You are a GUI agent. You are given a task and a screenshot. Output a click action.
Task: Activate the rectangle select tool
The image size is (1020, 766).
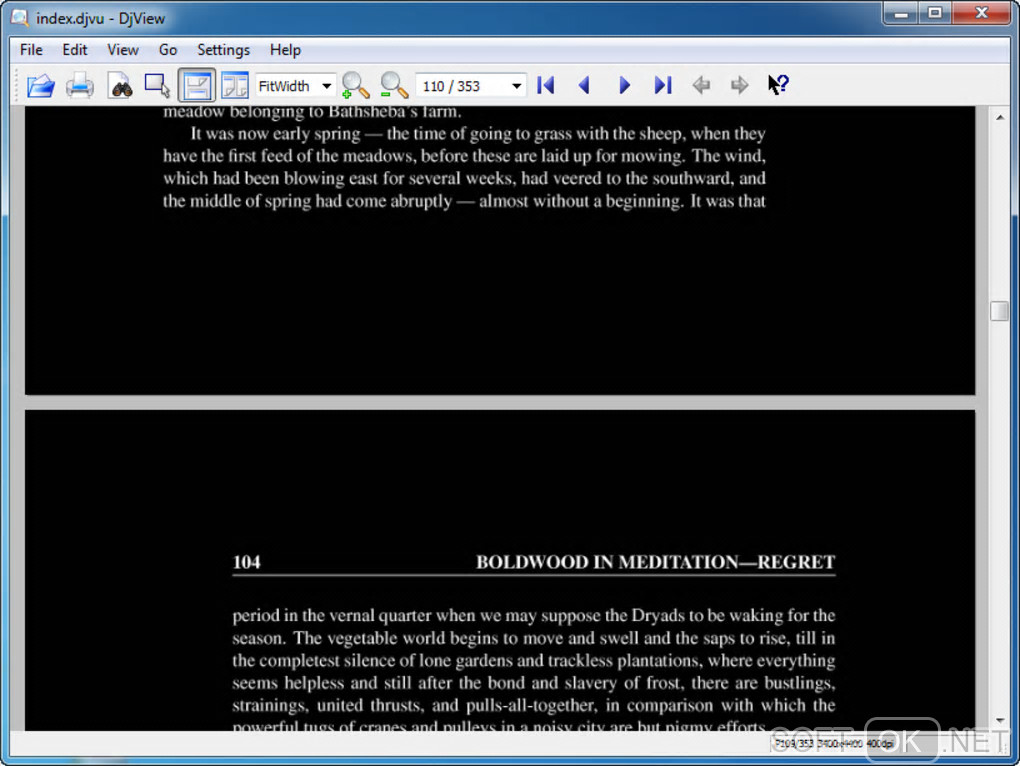point(157,85)
